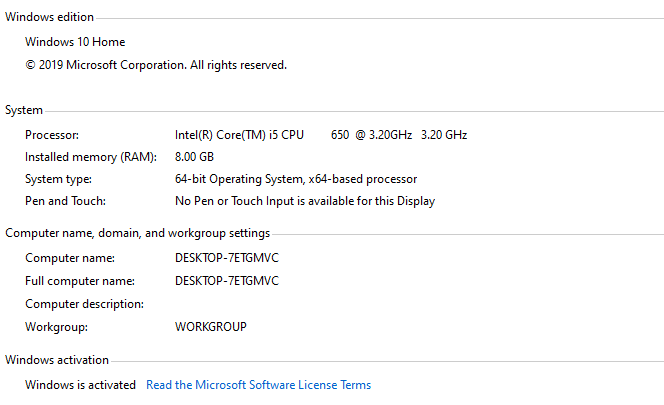Select the 'Intel(R) Core(TM) i5 CPU' processor value
The height and width of the screenshot is (405, 664).
click(x=321, y=135)
